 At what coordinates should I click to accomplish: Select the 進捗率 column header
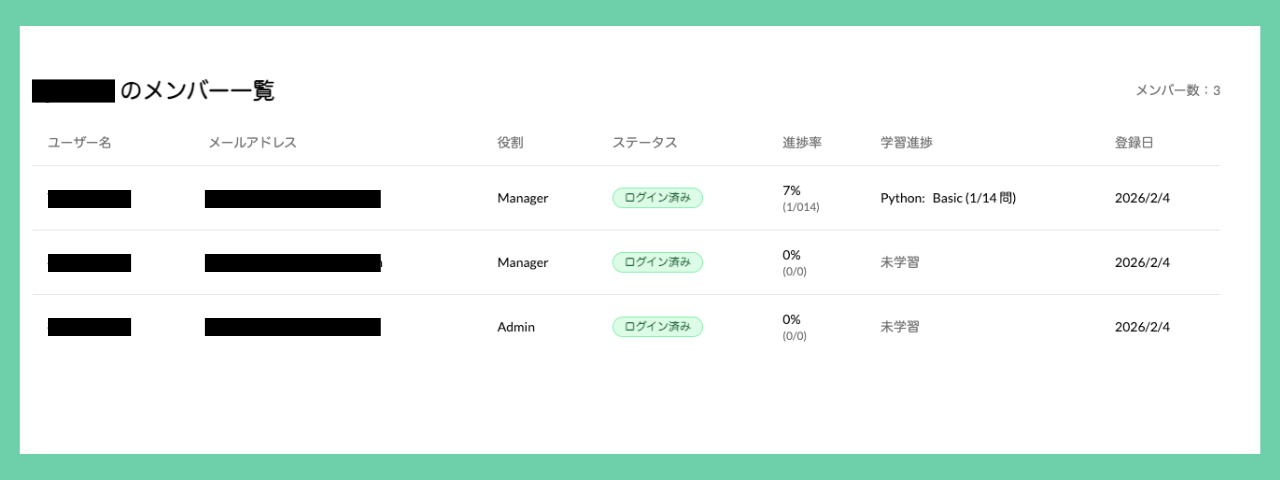tap(802, 142)
